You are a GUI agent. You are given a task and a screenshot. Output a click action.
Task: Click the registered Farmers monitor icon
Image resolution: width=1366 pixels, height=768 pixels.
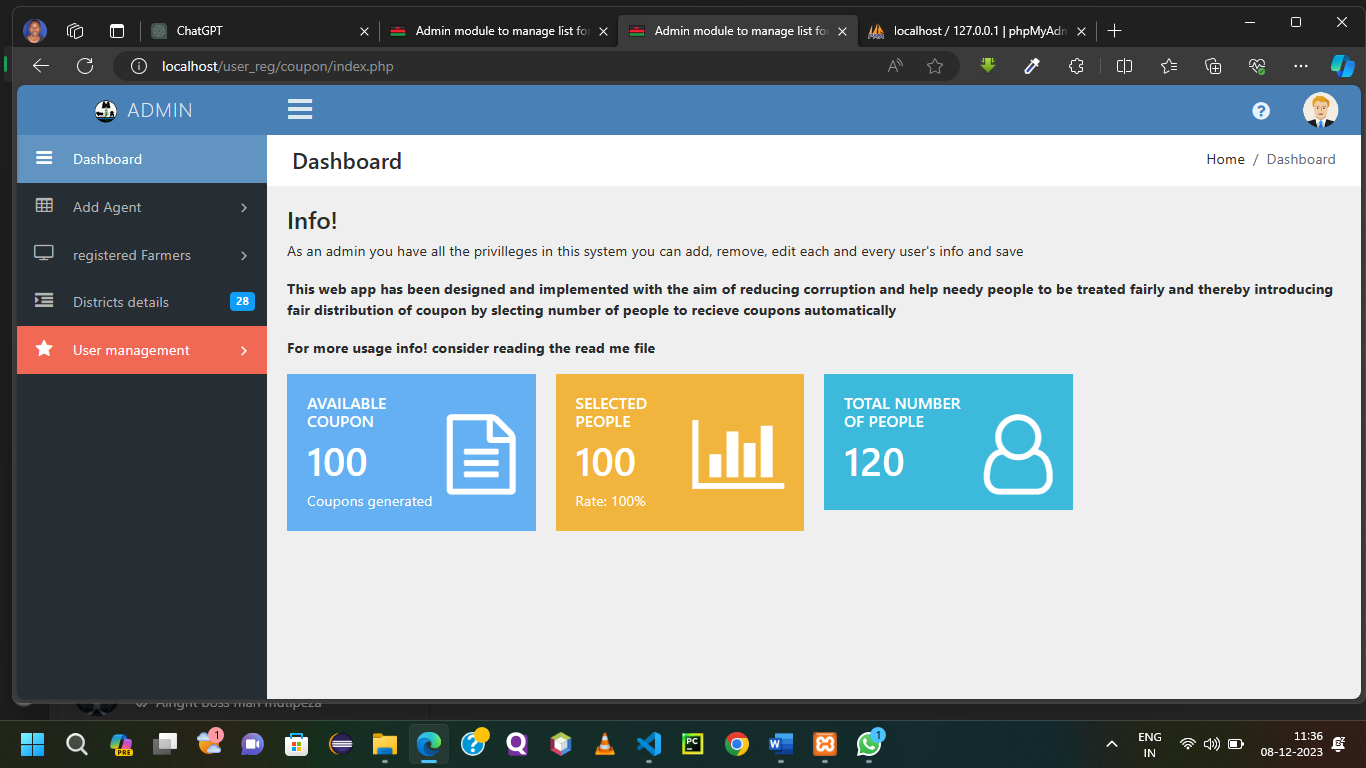click(x=44, y=254)
